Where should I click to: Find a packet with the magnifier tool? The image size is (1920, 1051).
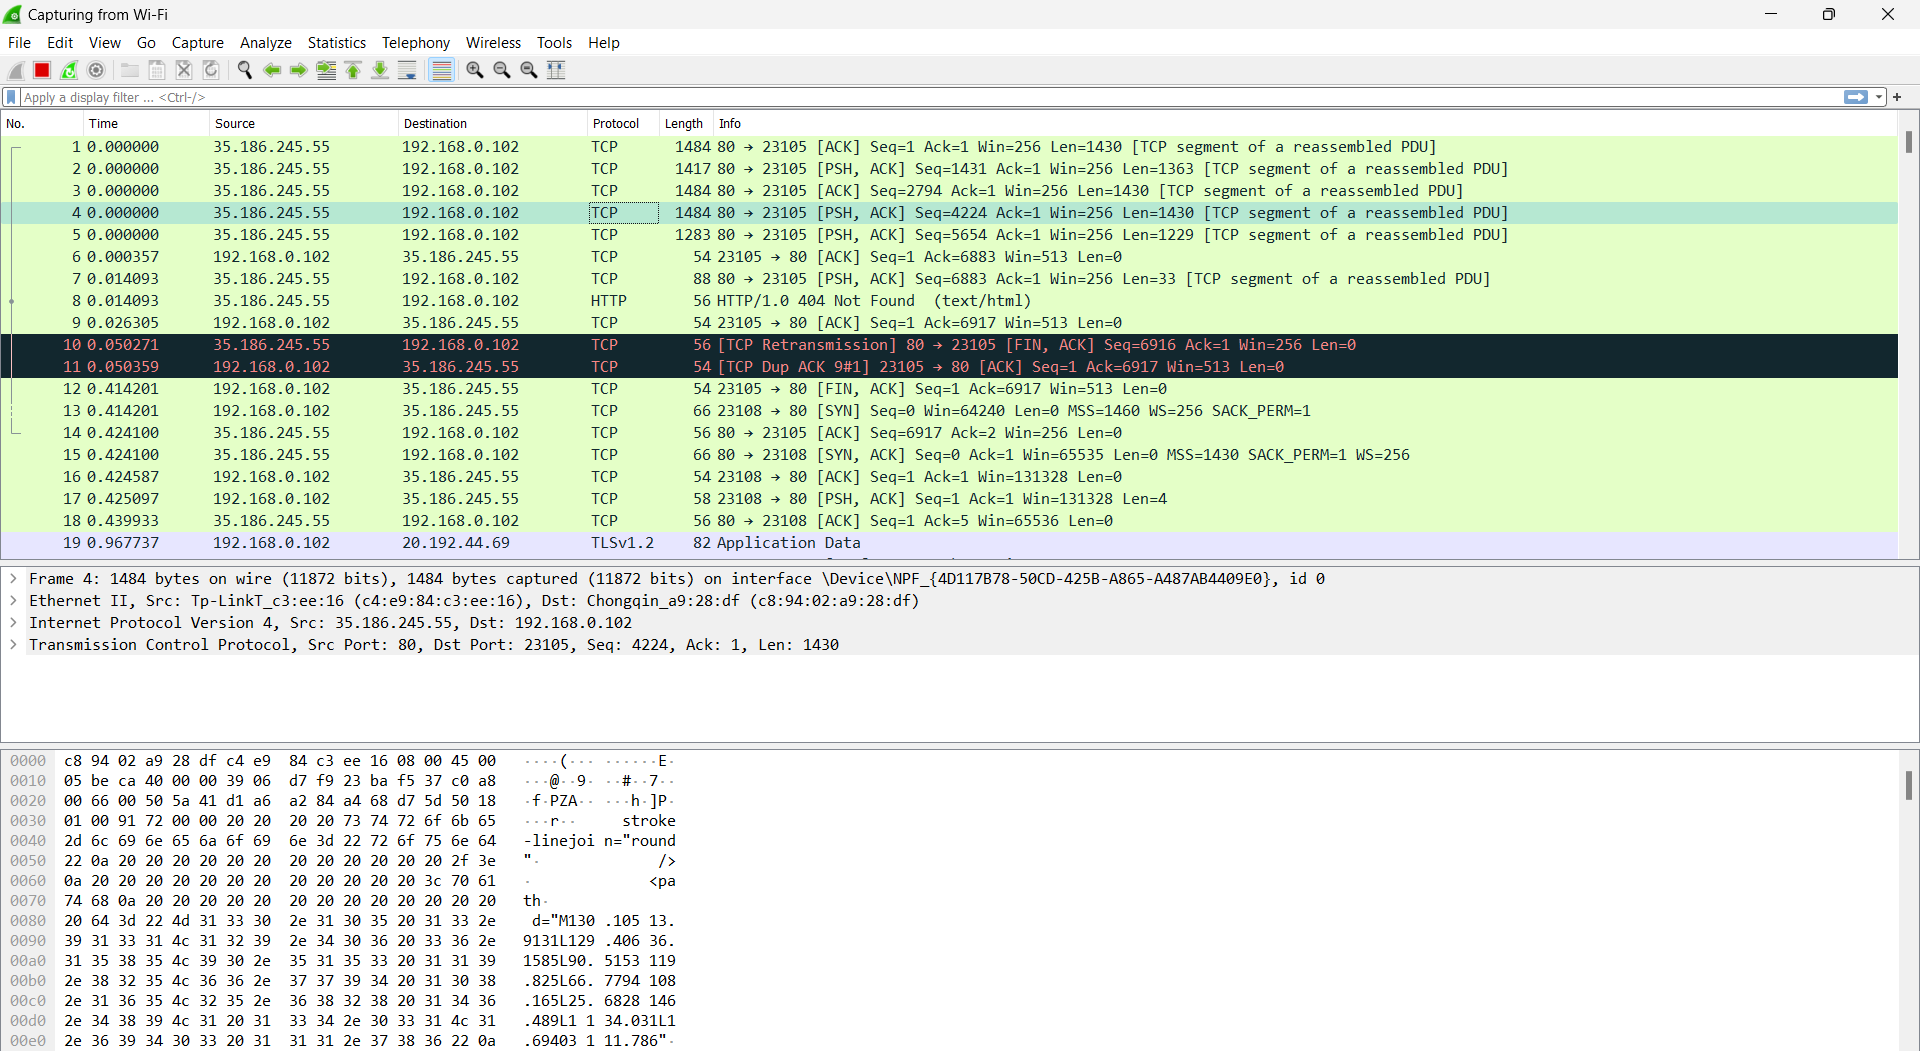tap(244, 70)
